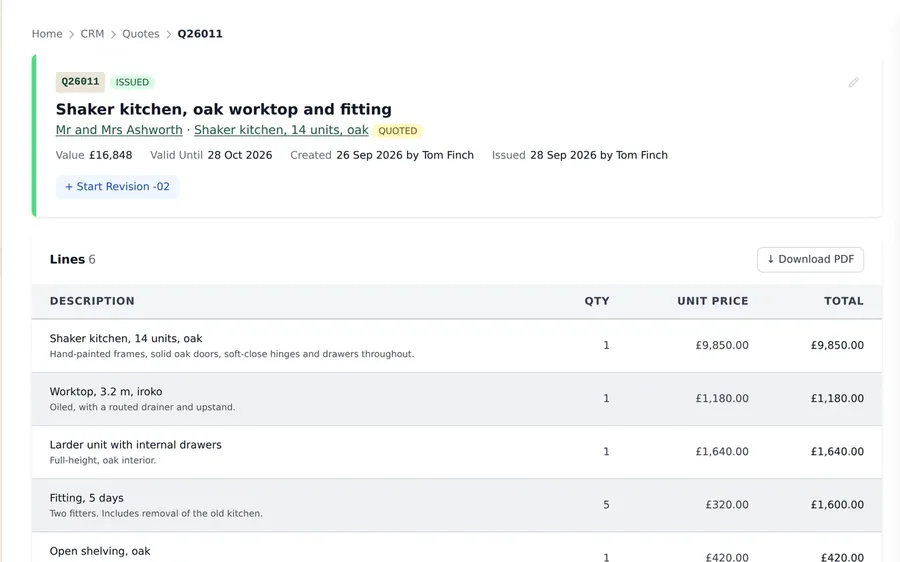Open the Shaker kitchen, 14 units, oak opportunity link
The image size is (900, 562).
281,130
